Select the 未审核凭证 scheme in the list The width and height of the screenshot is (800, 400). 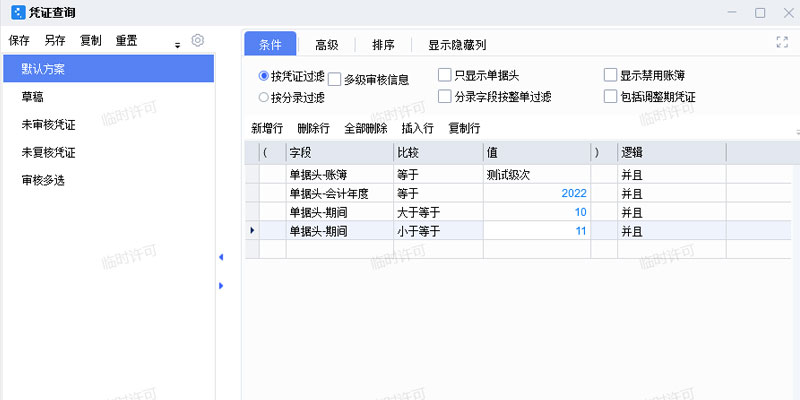(x=49, y=125)
